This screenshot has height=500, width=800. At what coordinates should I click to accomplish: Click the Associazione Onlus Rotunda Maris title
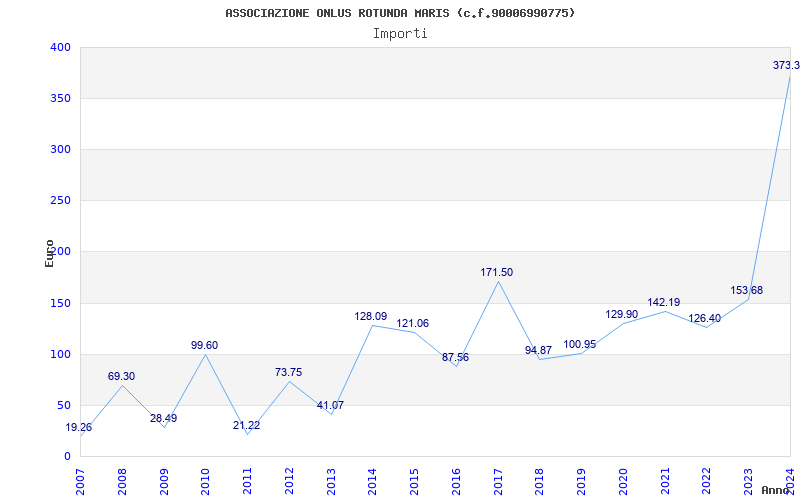point(400,13)
